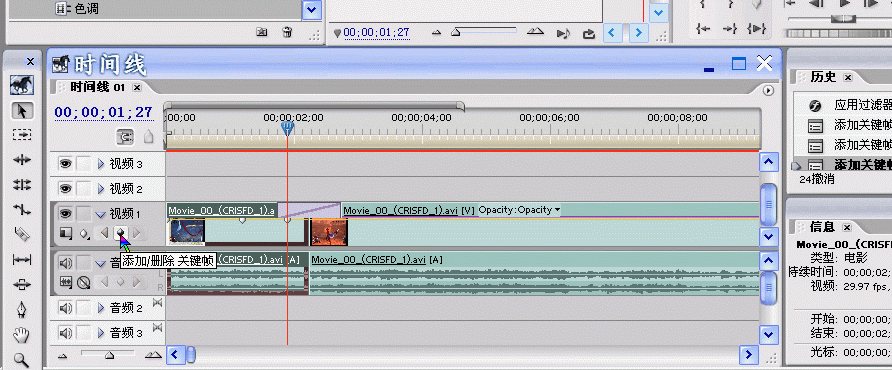Expand the 音频 2 track
Screen dimensions: 892x370
tap(101, 308)
